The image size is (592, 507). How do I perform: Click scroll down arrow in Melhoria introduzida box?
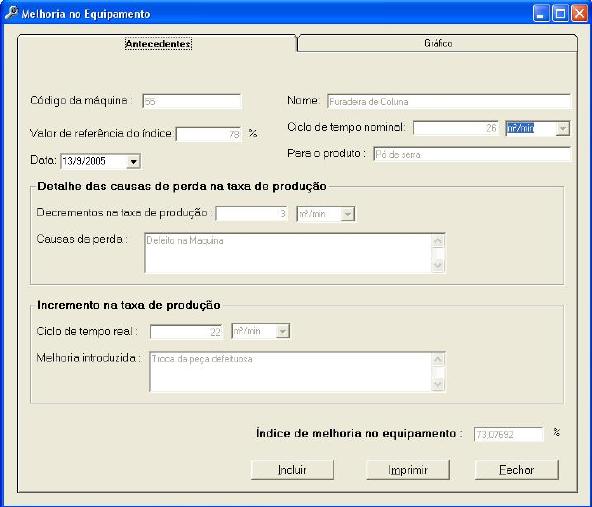point(438,384)
